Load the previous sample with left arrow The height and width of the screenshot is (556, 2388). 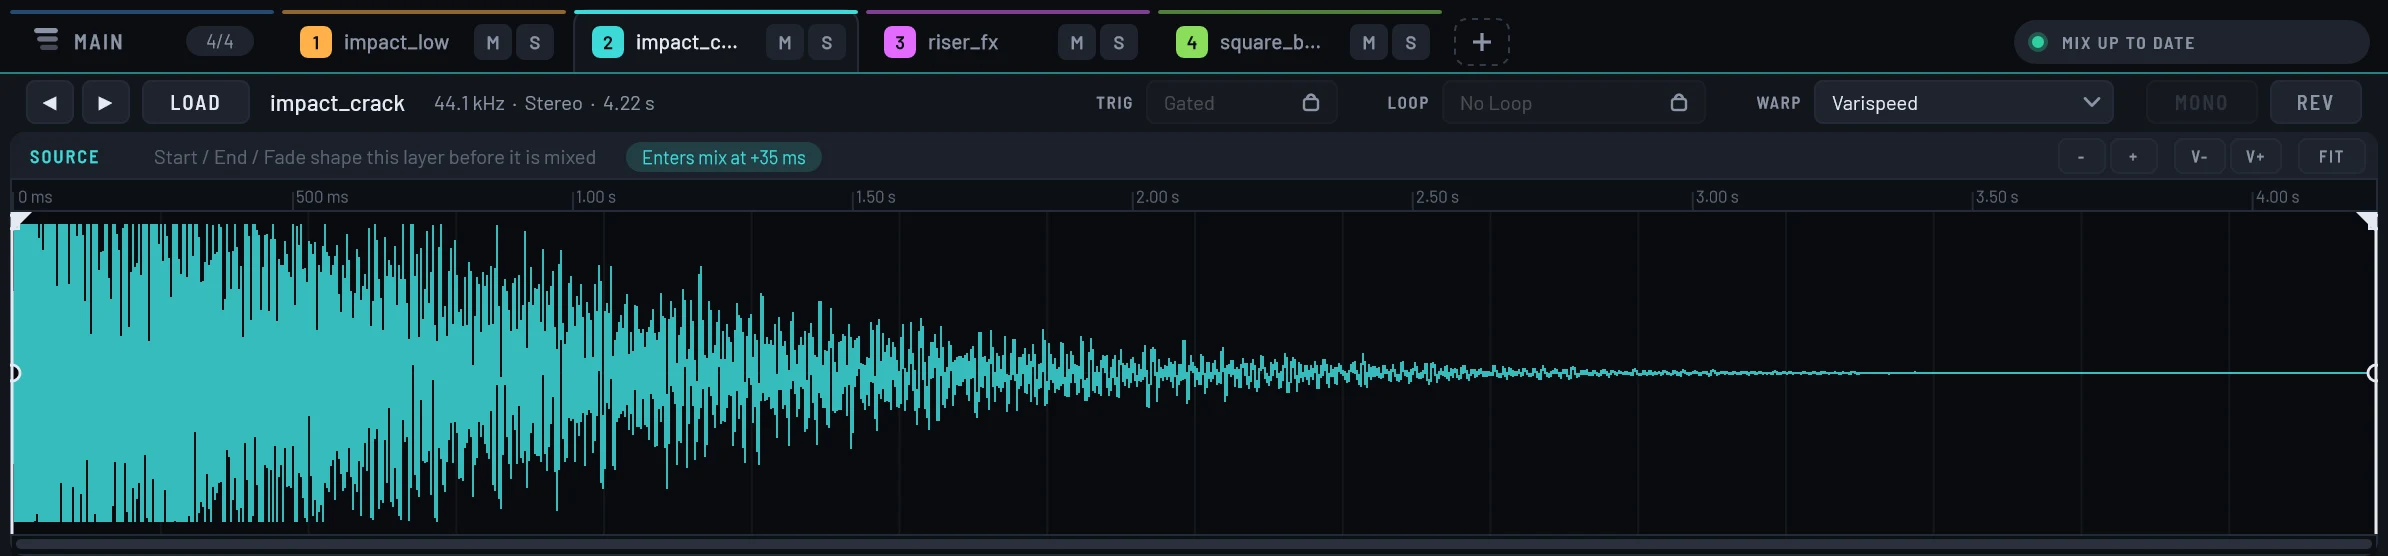coord(50,103)
